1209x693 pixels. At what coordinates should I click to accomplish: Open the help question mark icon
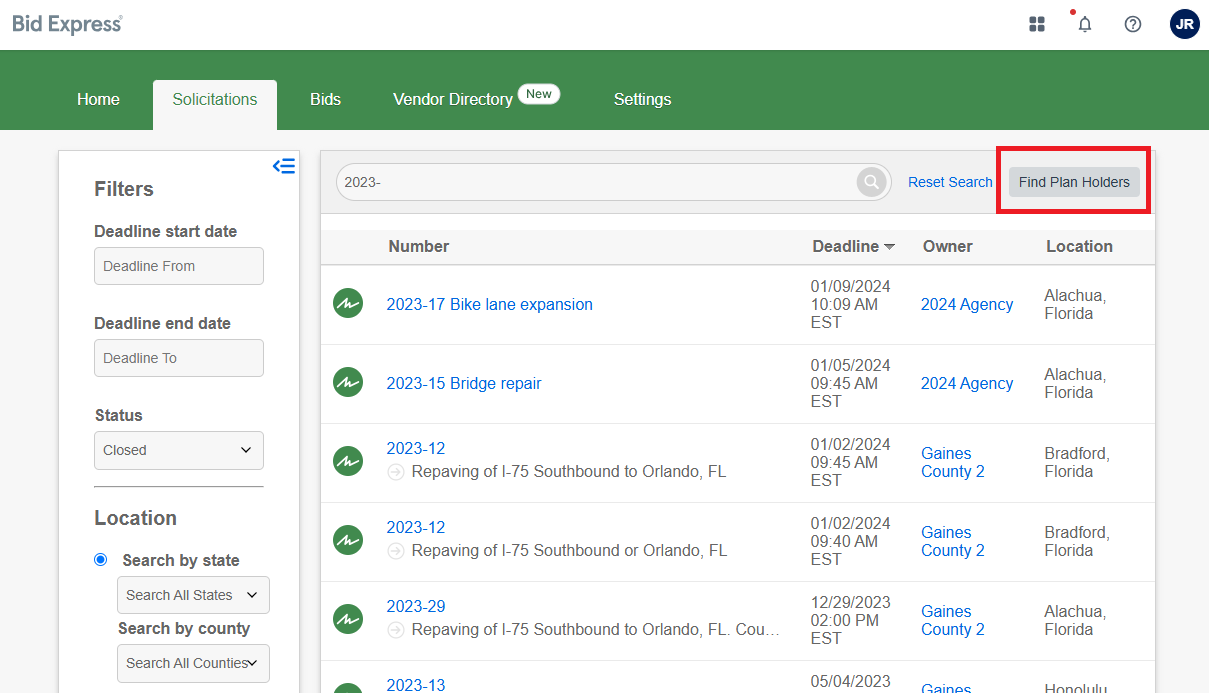(x=1133, y=24)
